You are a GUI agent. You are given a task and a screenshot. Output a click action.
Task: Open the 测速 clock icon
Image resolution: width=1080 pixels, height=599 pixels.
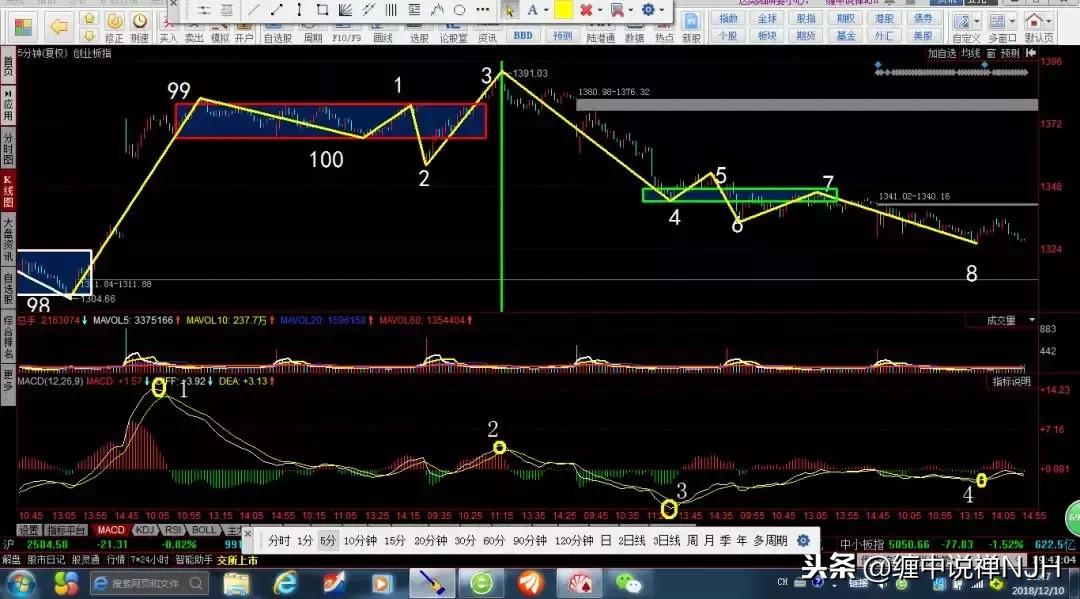(140, 21)
